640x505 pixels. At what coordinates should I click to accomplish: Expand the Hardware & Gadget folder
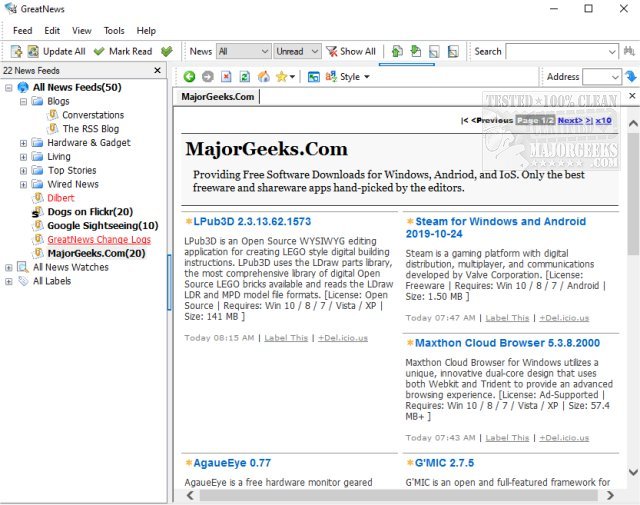pyautogui.click(x=23, y=143)
